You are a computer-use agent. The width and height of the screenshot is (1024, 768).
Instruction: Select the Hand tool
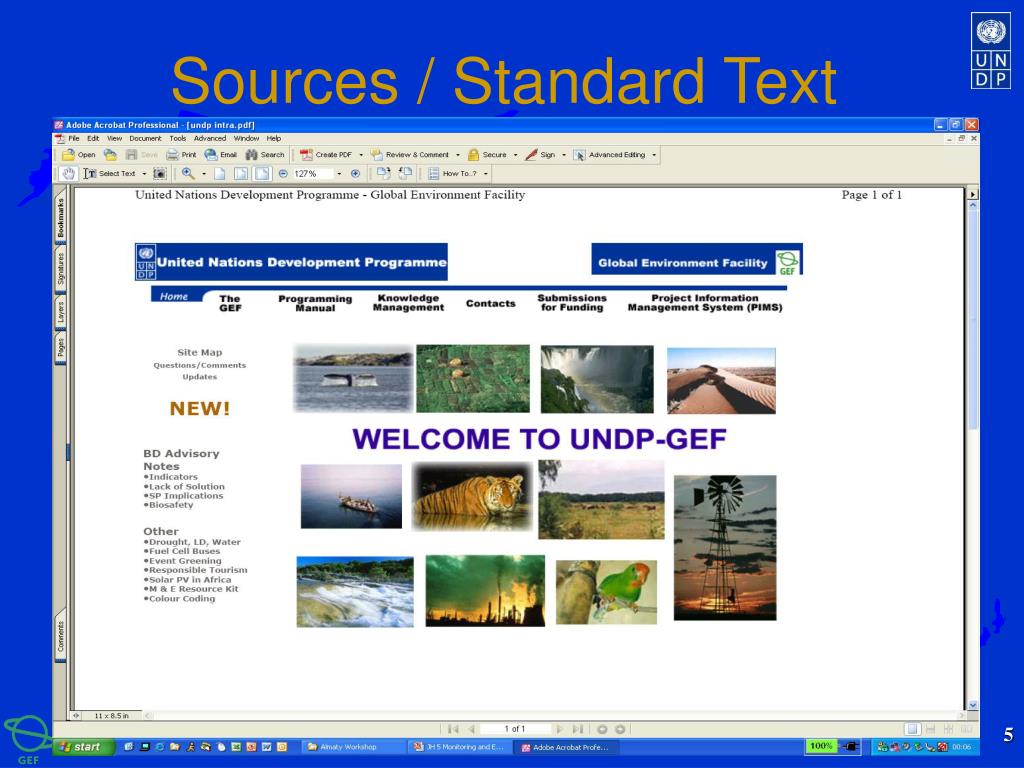click(69, 174)
